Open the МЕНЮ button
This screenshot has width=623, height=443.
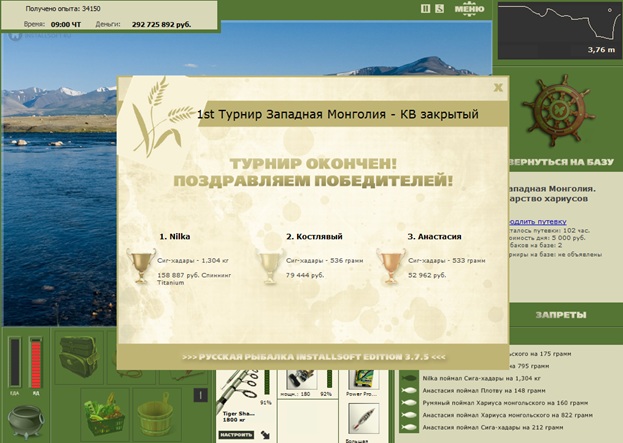469,9
